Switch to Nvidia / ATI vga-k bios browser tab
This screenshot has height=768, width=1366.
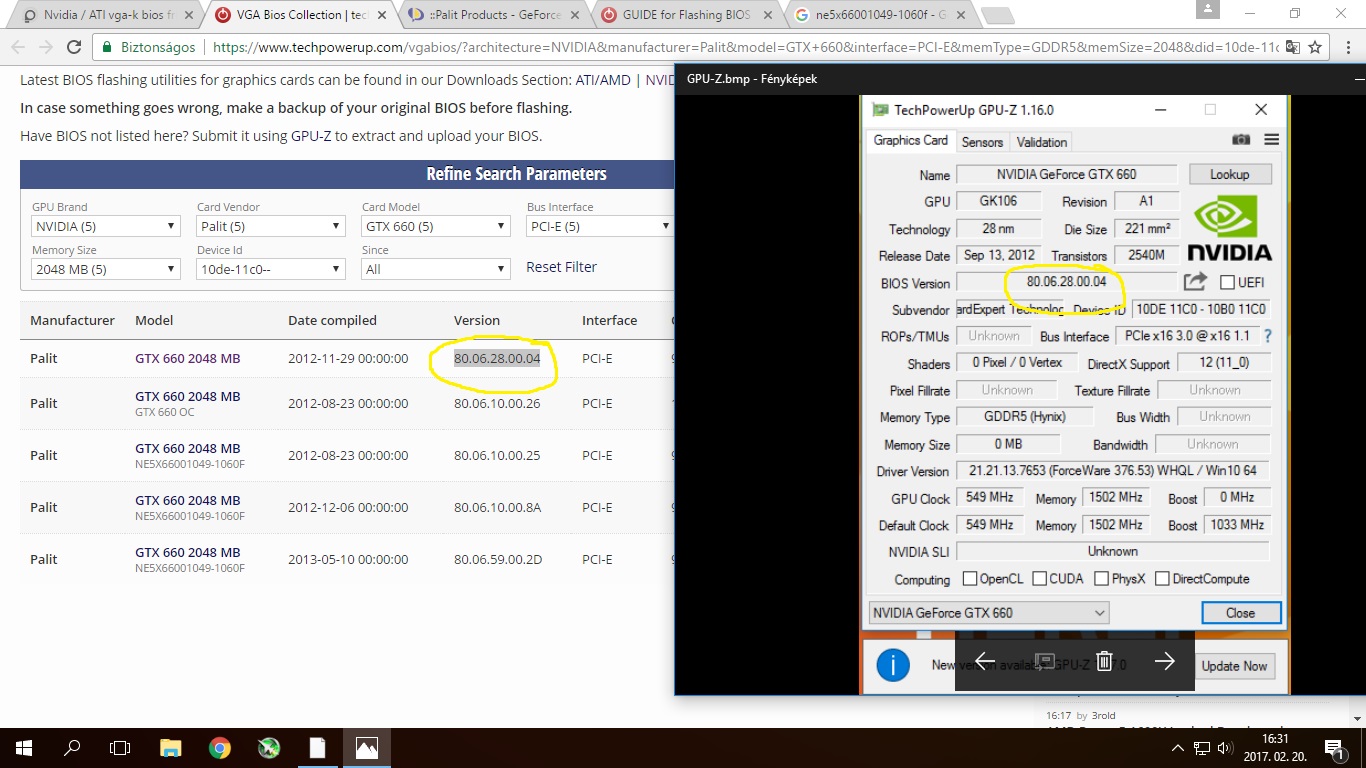[x=106, y=15]
